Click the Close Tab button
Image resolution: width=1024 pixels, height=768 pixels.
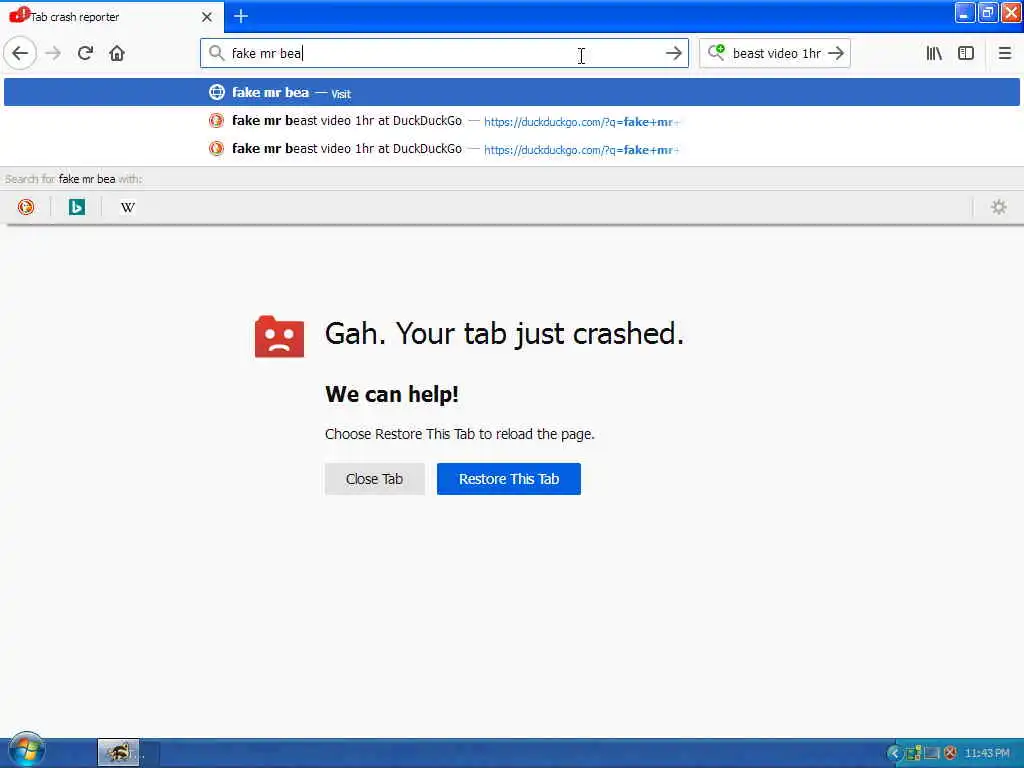click(x=375, y=479)
